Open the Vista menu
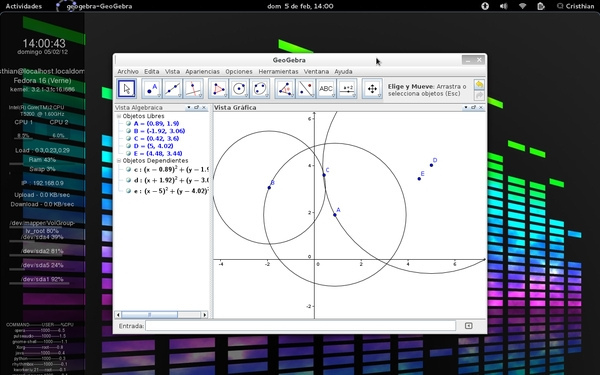Screen dimensions: 600x375 click(172, 72)
